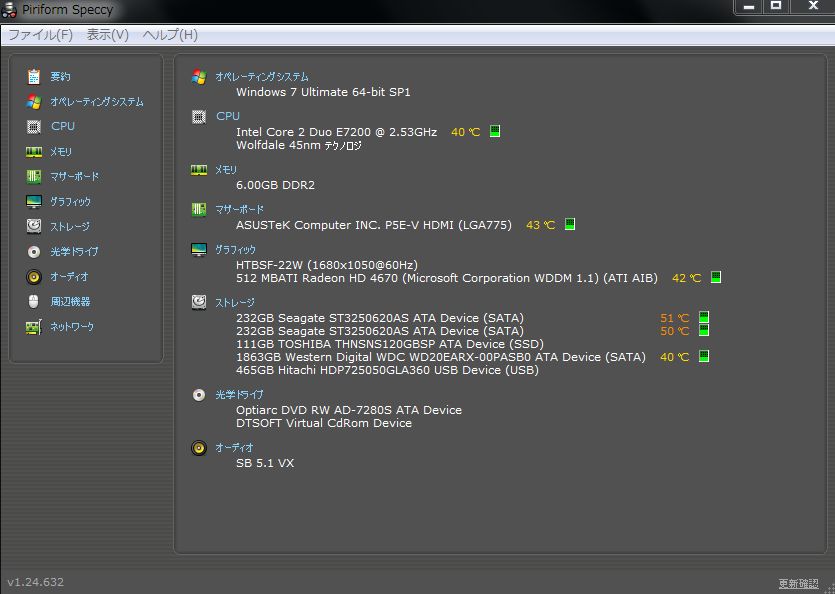Select オペレーティングシステム in the sidebar
This screenshot has width=835, height=594.
pyautogui.click(x=97, y=102)
